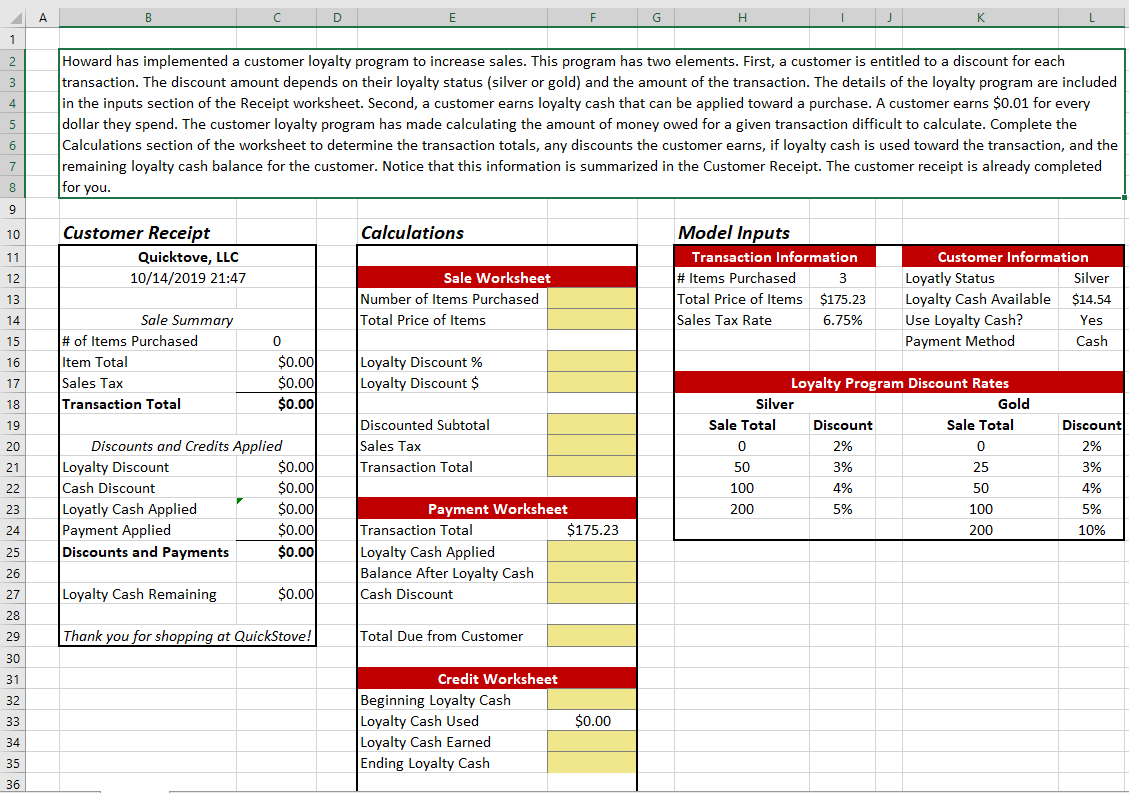Select the Total Price of Items $175.23 input
The width and height of the screenshot is (1129, 793).
pos(842,299)
